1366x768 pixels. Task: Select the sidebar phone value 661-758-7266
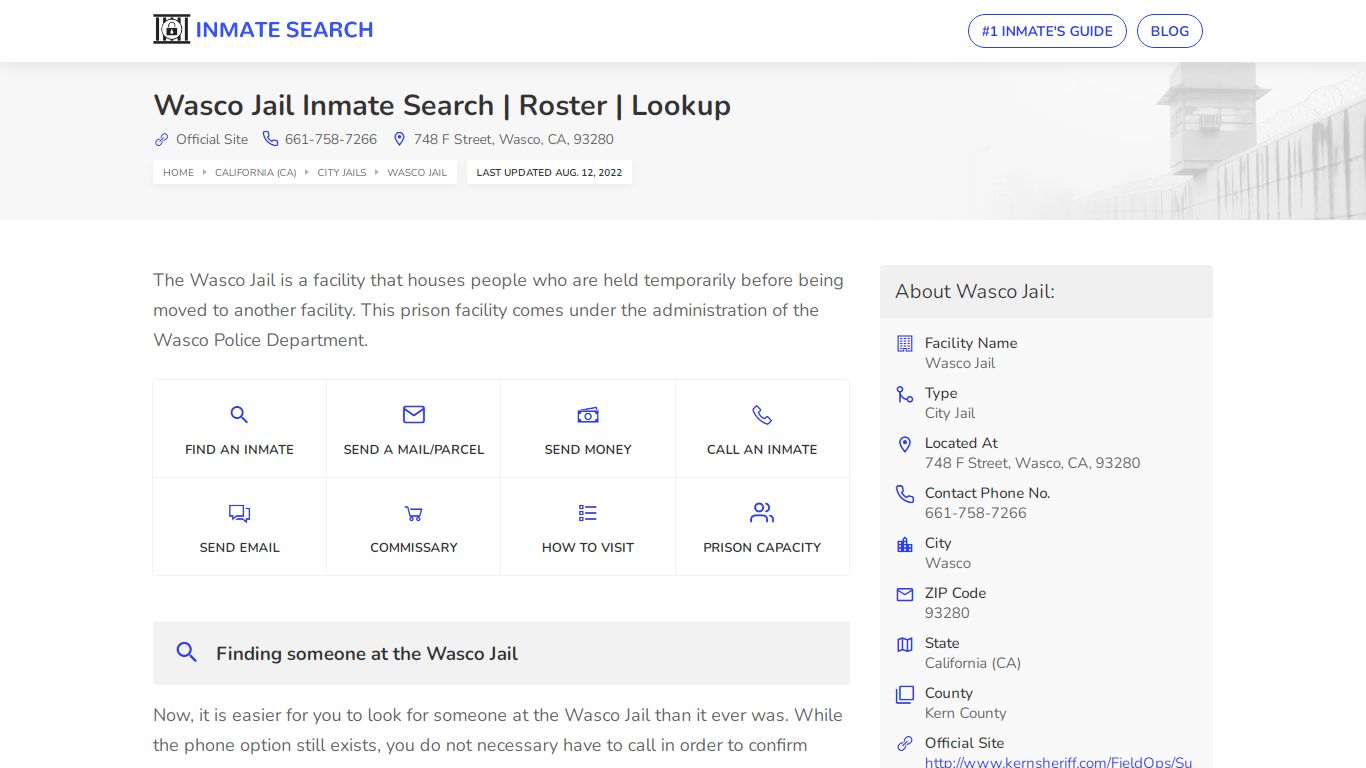tap(976, 513)
